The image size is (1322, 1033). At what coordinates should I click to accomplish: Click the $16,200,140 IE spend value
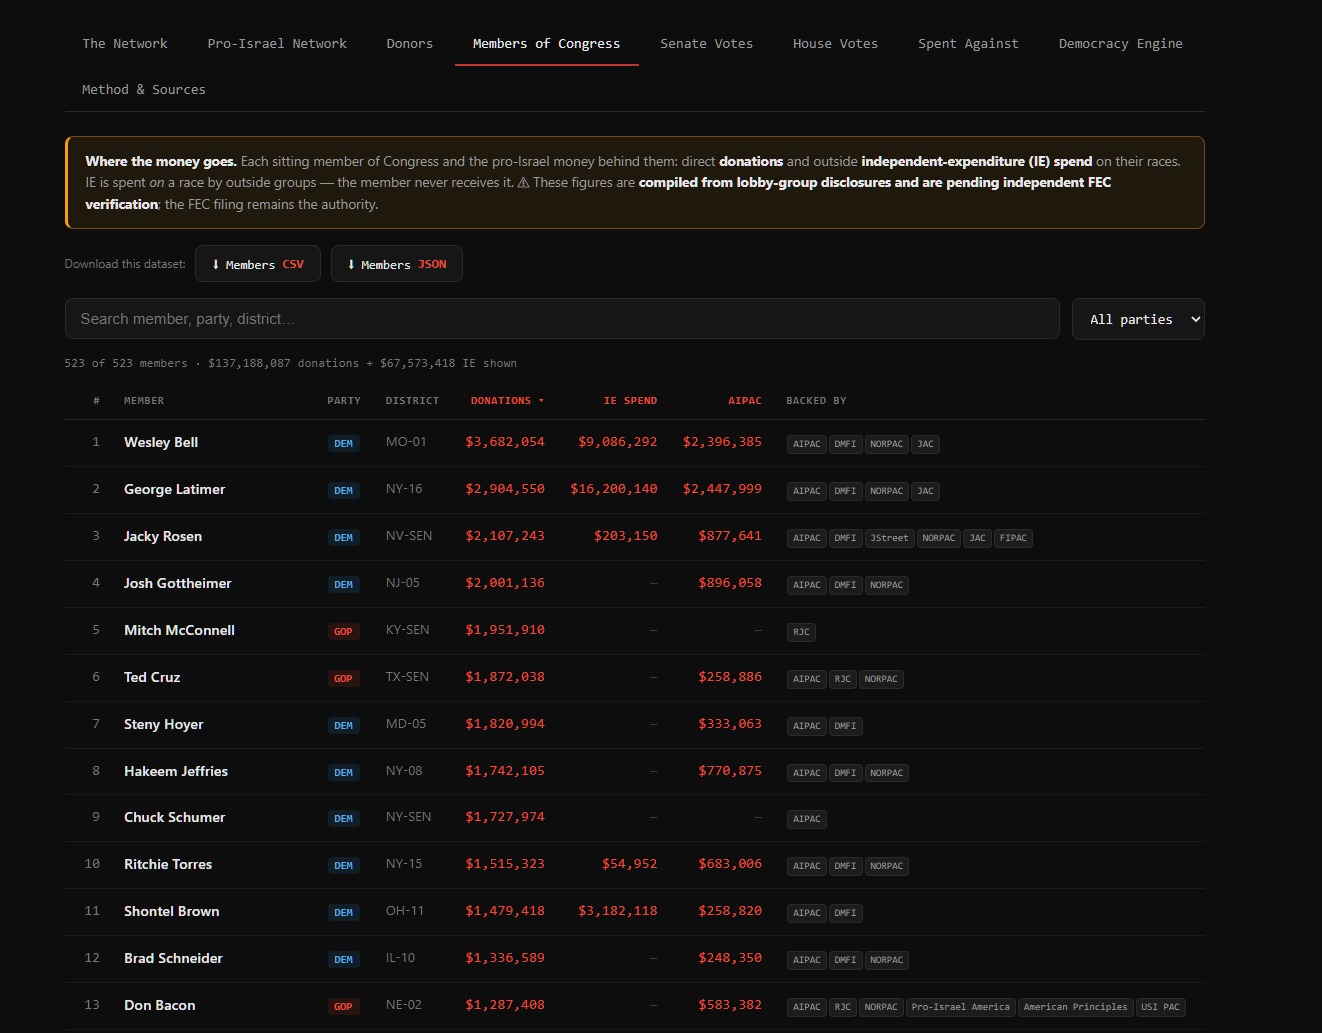614,489
